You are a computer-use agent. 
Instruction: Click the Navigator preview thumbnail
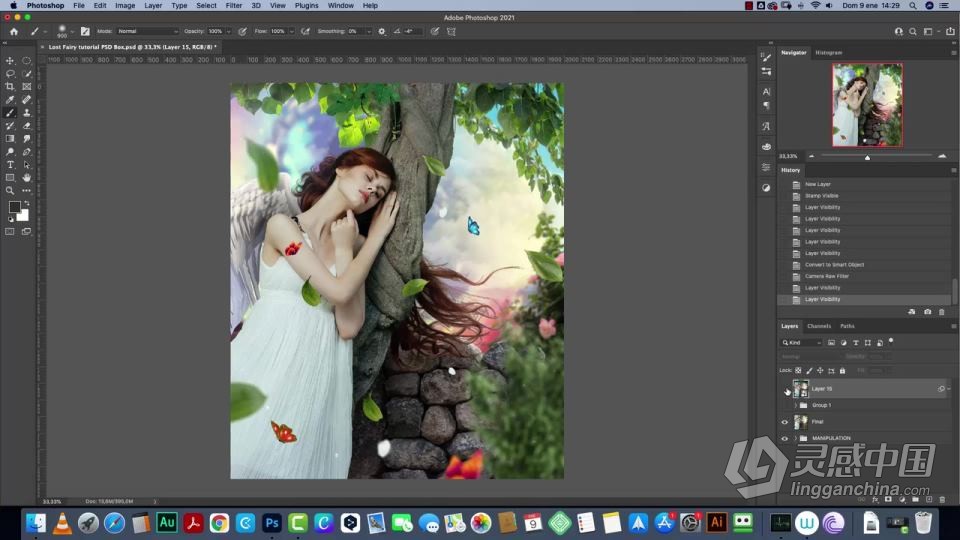click(x=867, y=105)
